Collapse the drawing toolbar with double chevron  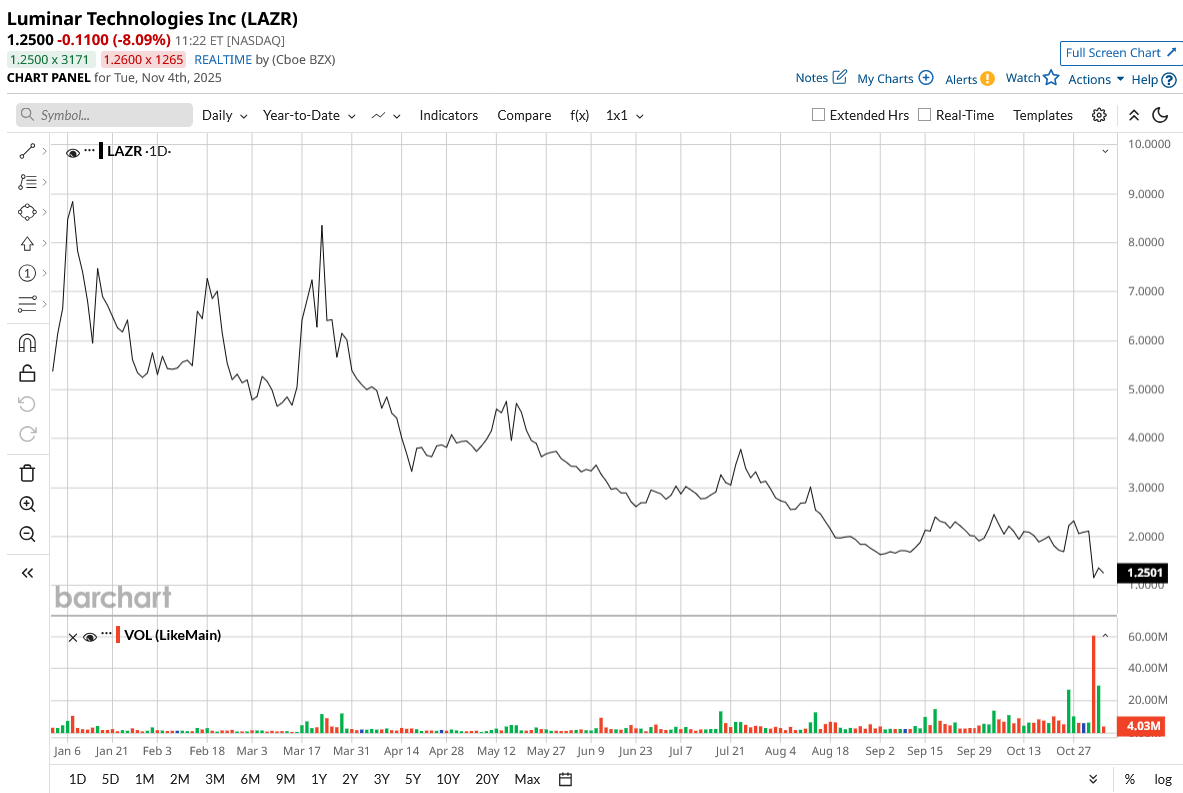(x=27, y=573)
